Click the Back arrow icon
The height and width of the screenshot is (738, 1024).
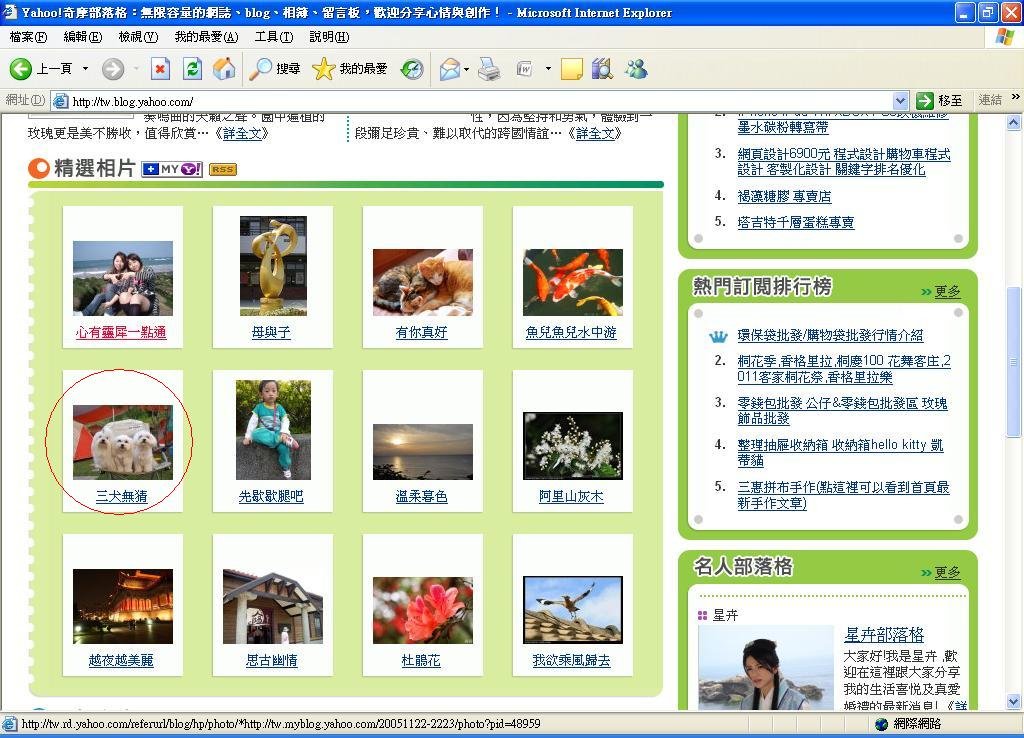click(20, 69)
